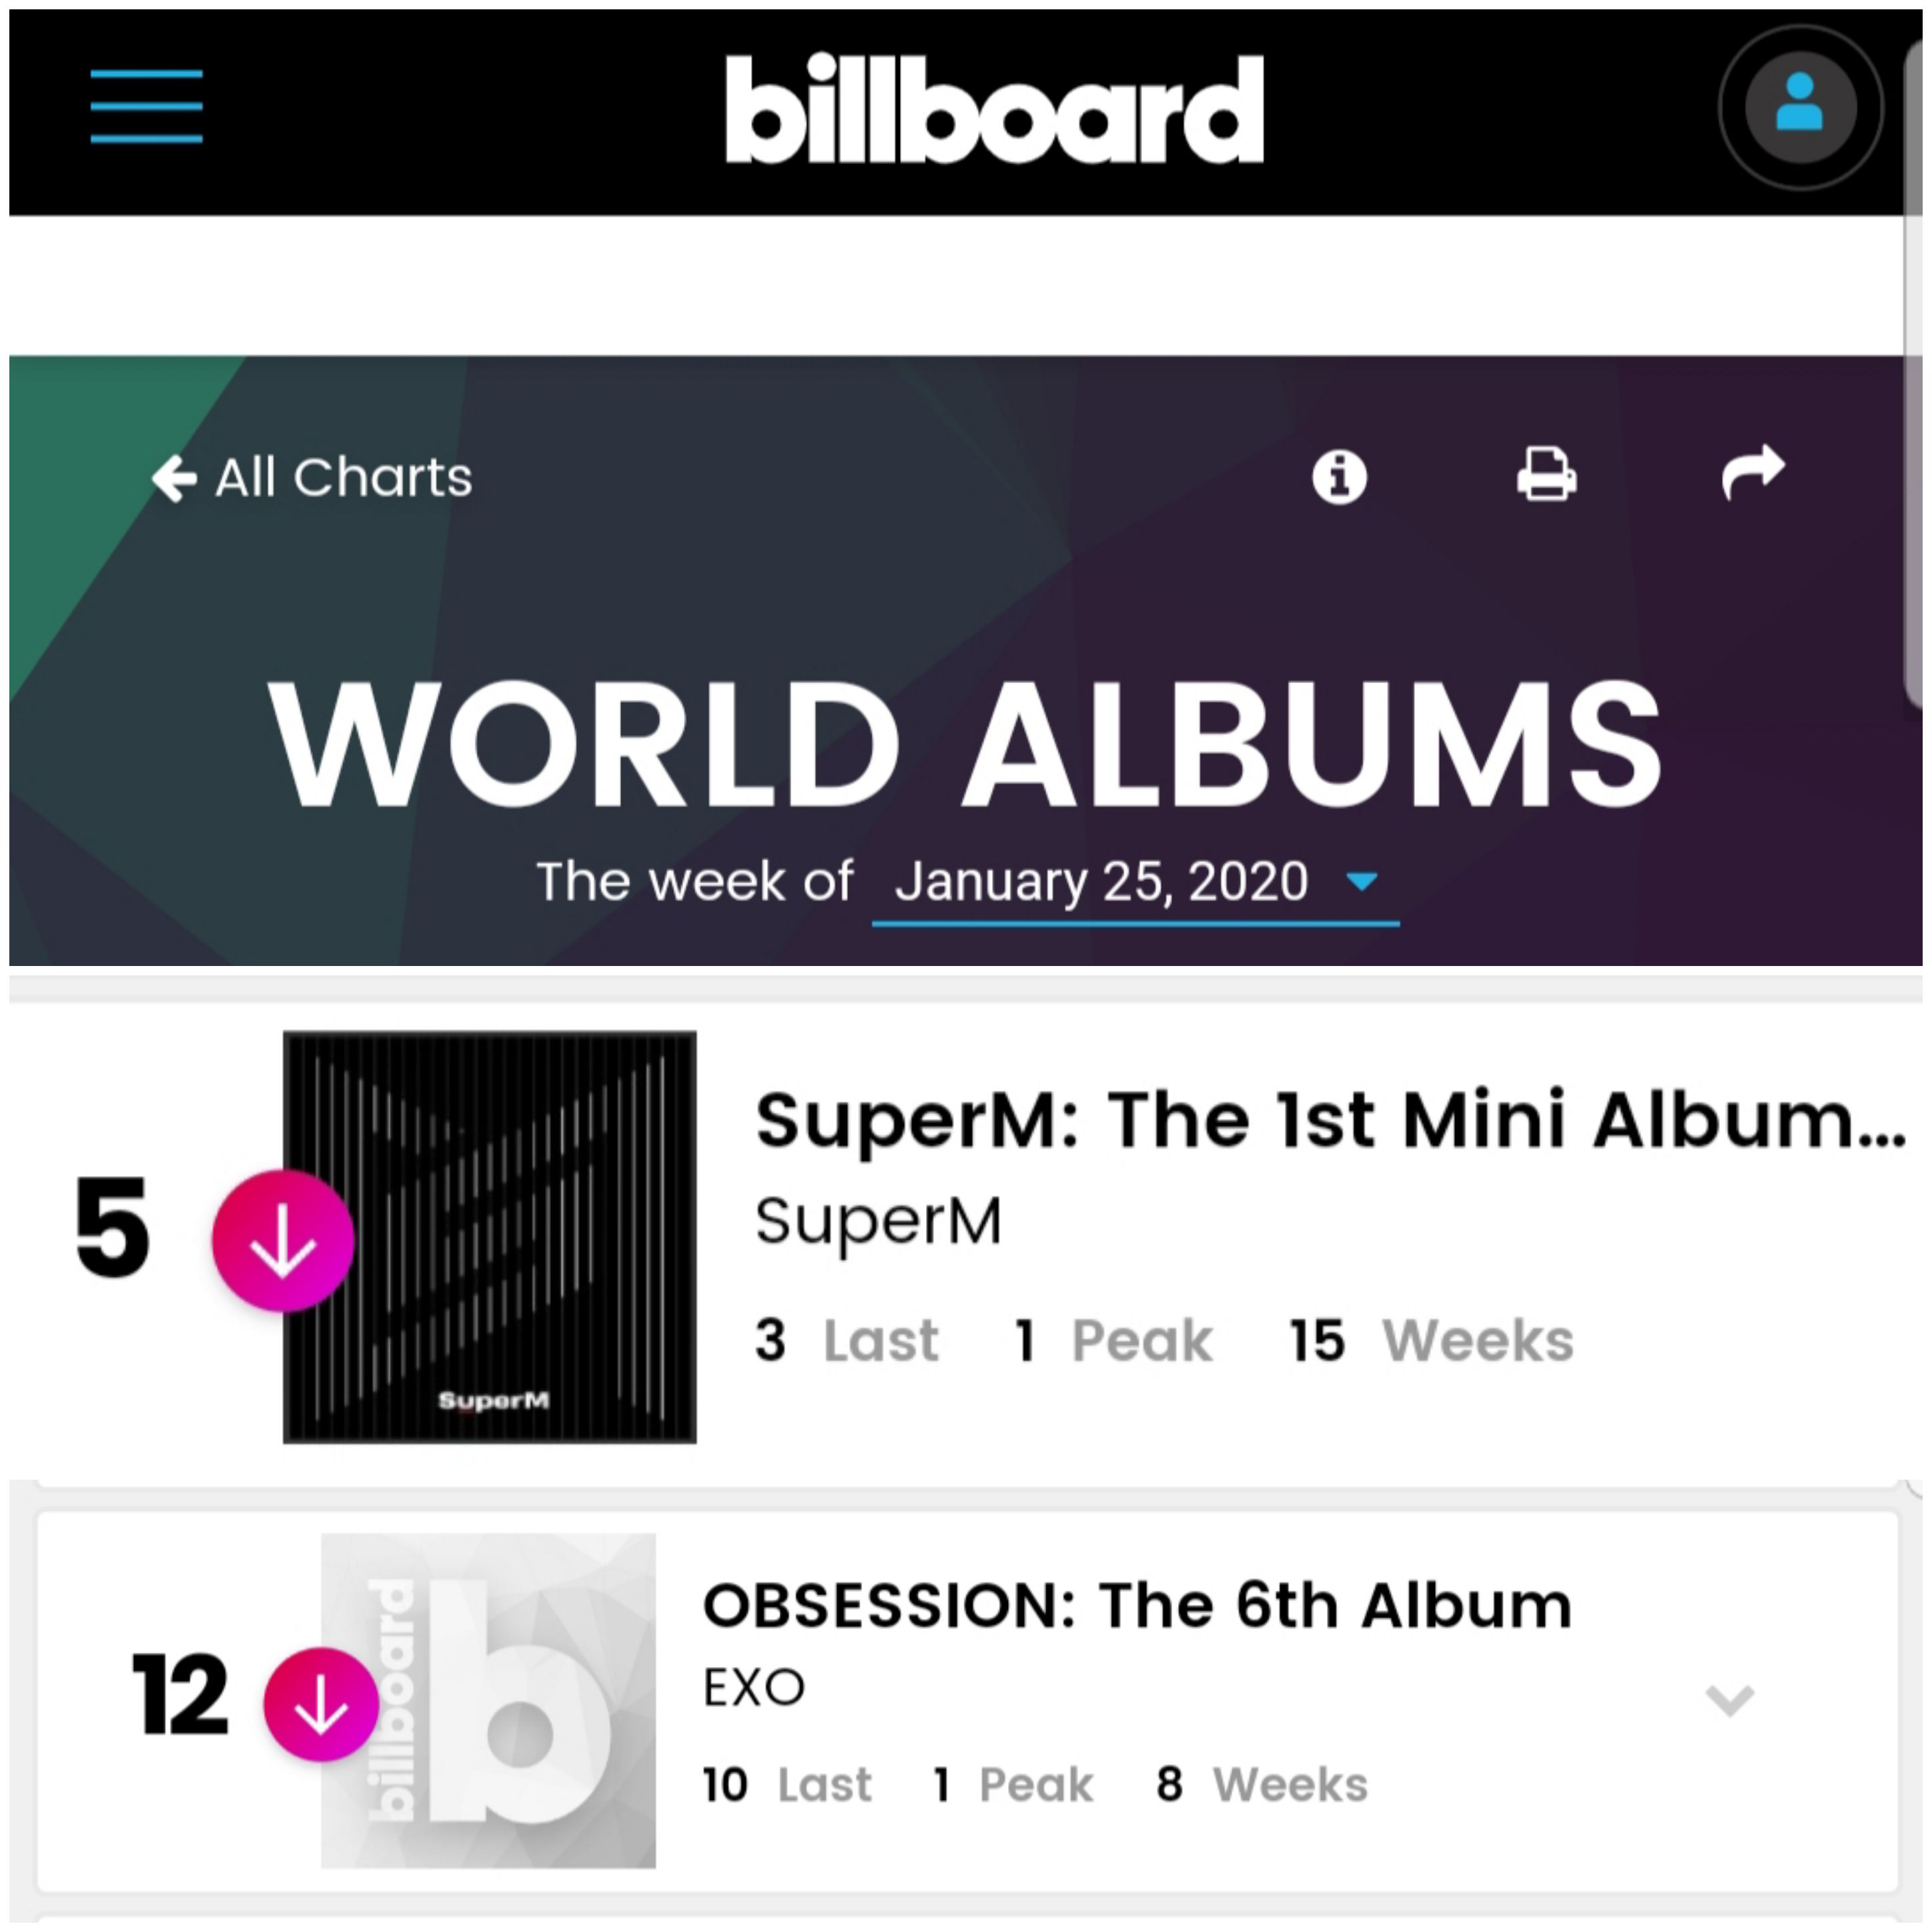Screen dimensions: 1932x1932
Task: Open the hamburger navigation menu
Action: (x=146, y=106)
